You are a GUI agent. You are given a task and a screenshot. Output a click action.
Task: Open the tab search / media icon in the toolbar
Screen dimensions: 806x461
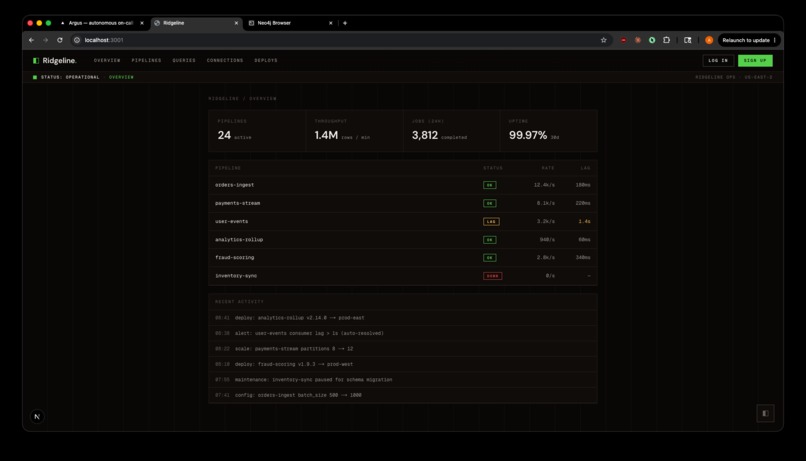pyautogui.click(x=687, y=40)
